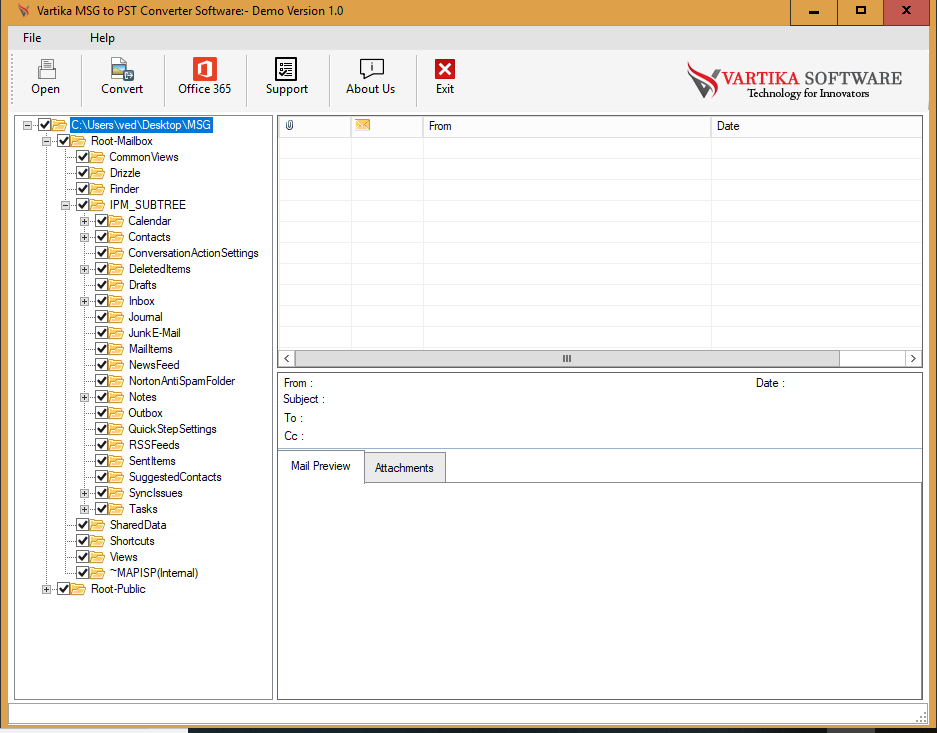Sort by the Date column header
This screenshot has width=937, height=733.
(x=816, y=126)
